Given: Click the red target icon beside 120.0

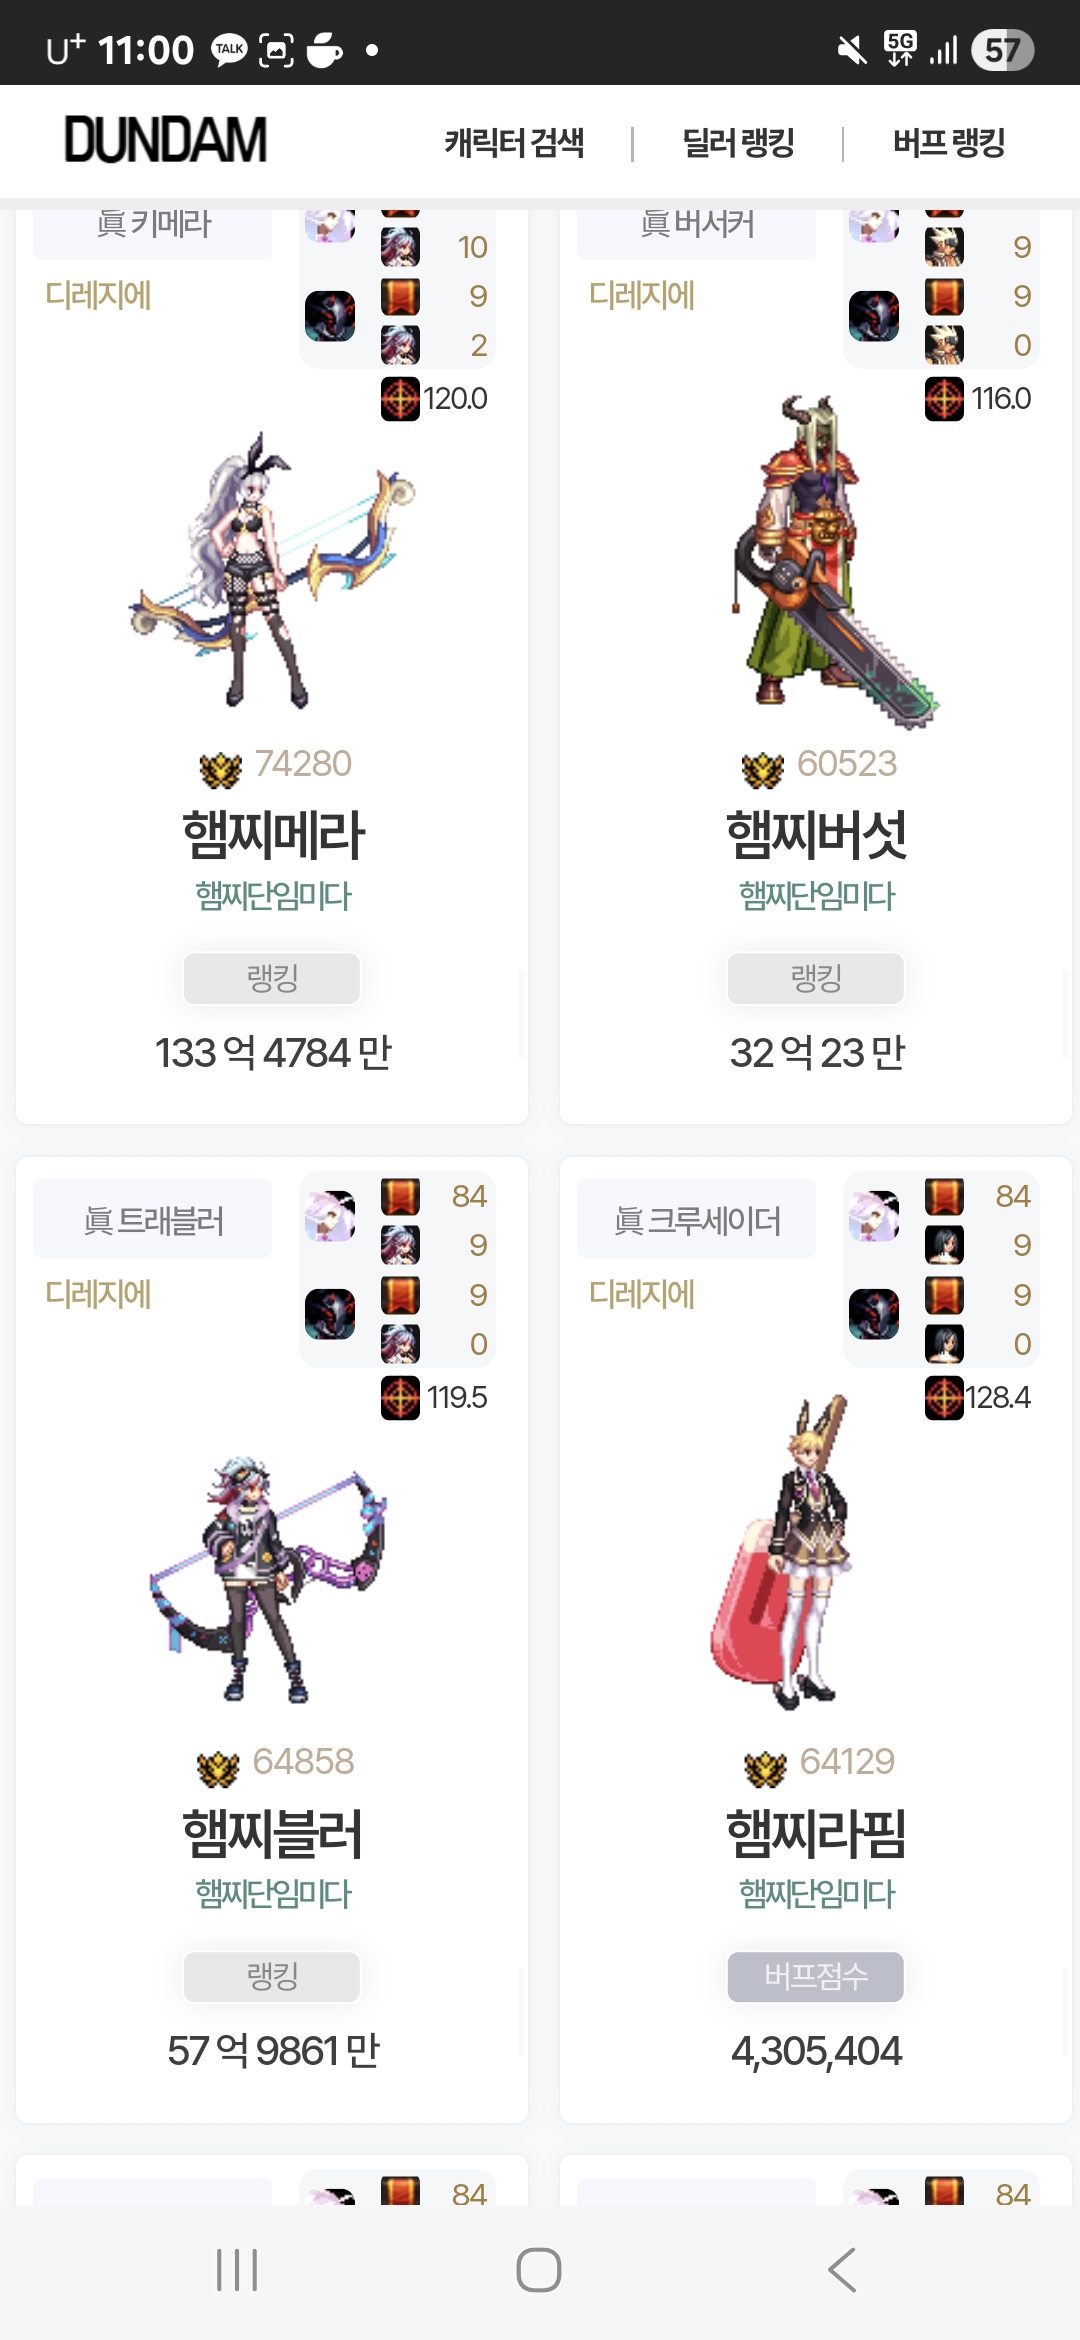Looking at the screenshot, I should click(400, 399).
